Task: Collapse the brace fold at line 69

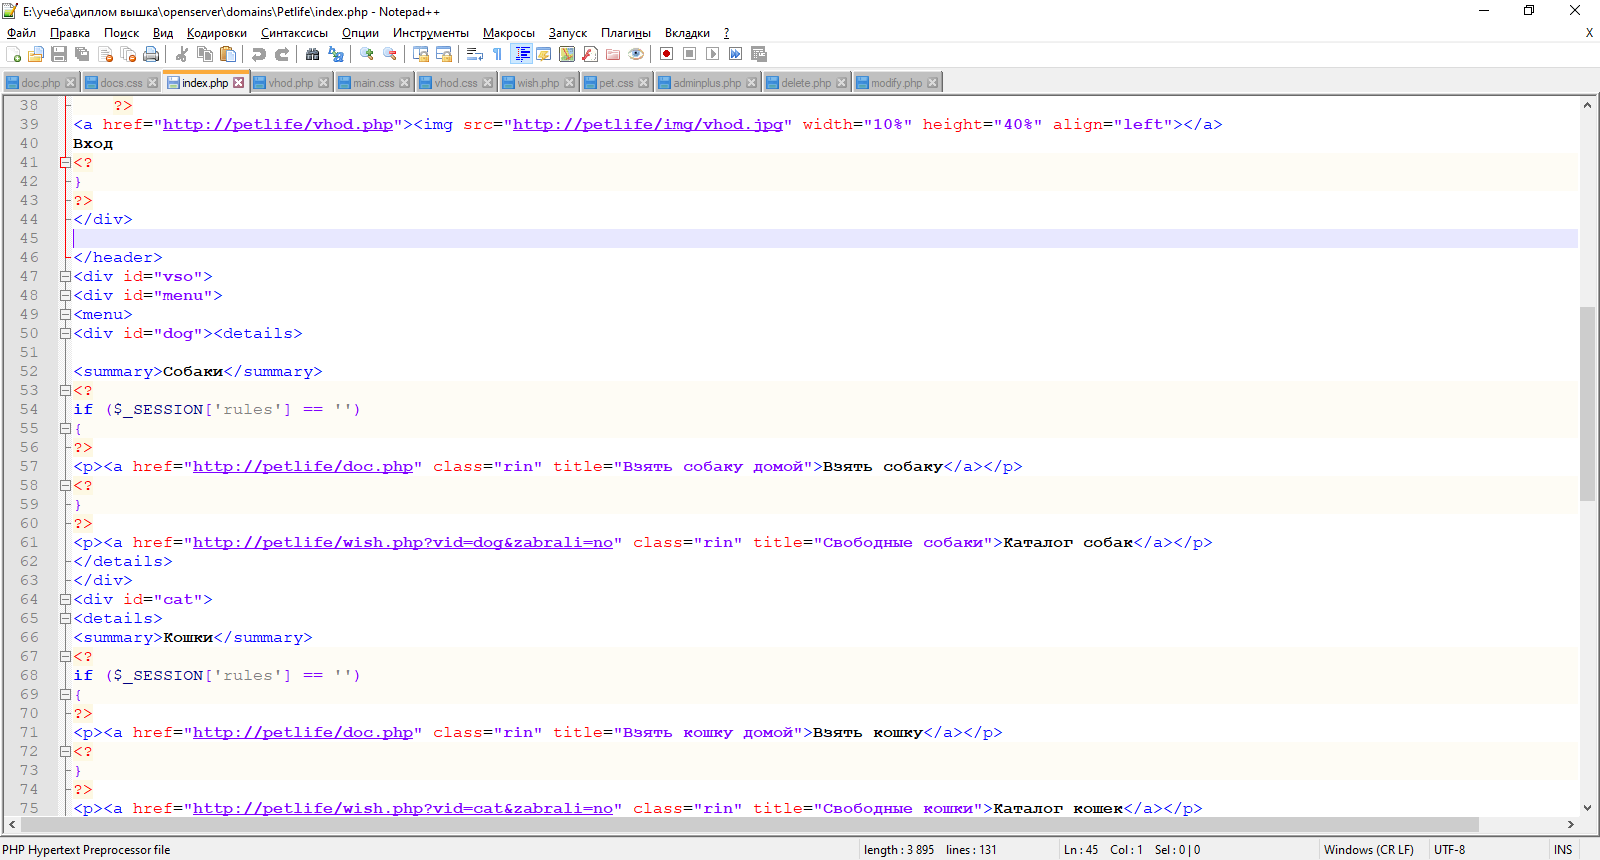Action: click(x=65, y=694)
